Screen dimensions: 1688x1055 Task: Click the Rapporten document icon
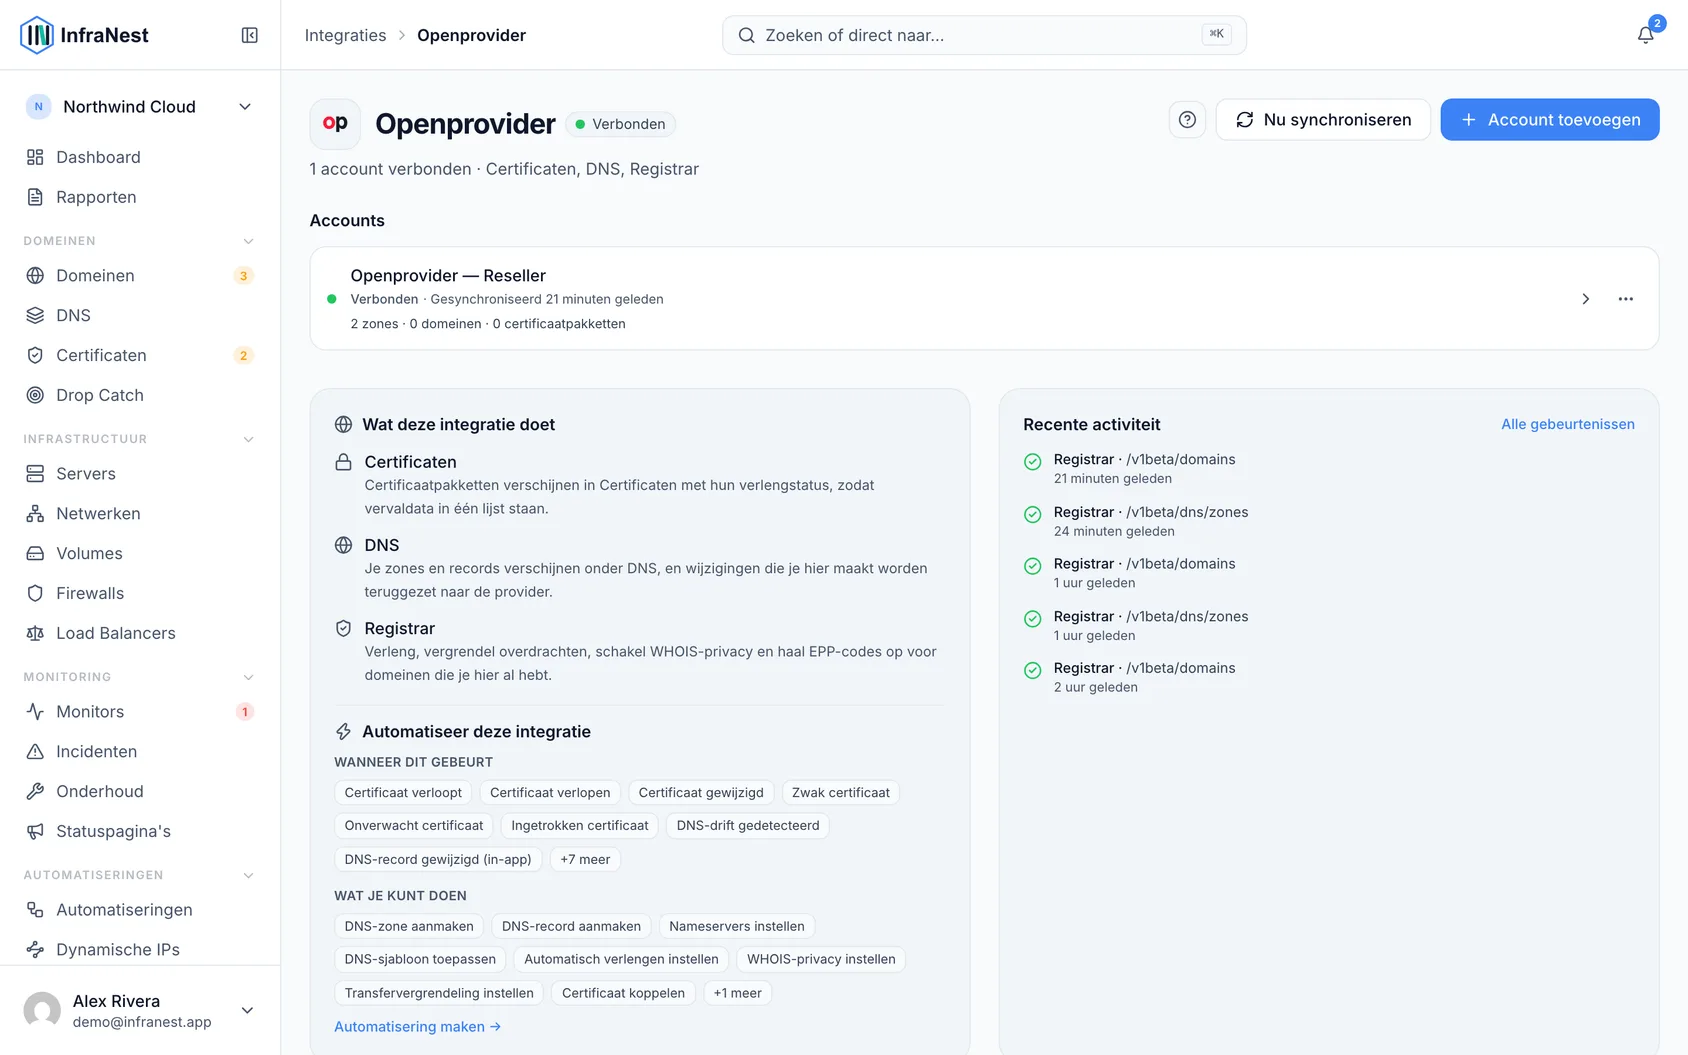[35, 197]
